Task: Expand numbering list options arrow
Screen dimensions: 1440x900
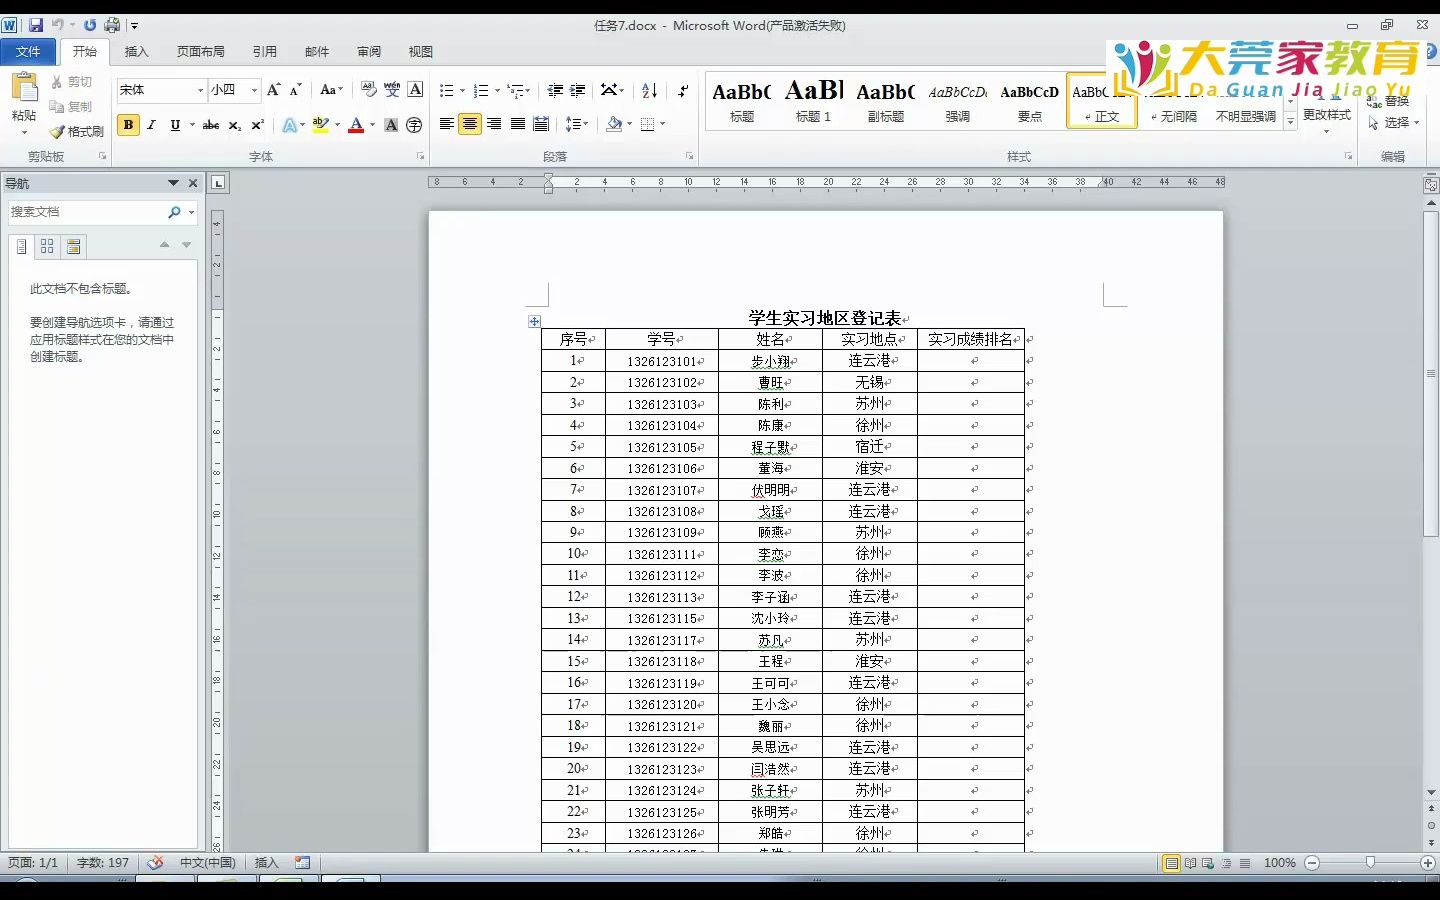Action: [x=497, y=90]
